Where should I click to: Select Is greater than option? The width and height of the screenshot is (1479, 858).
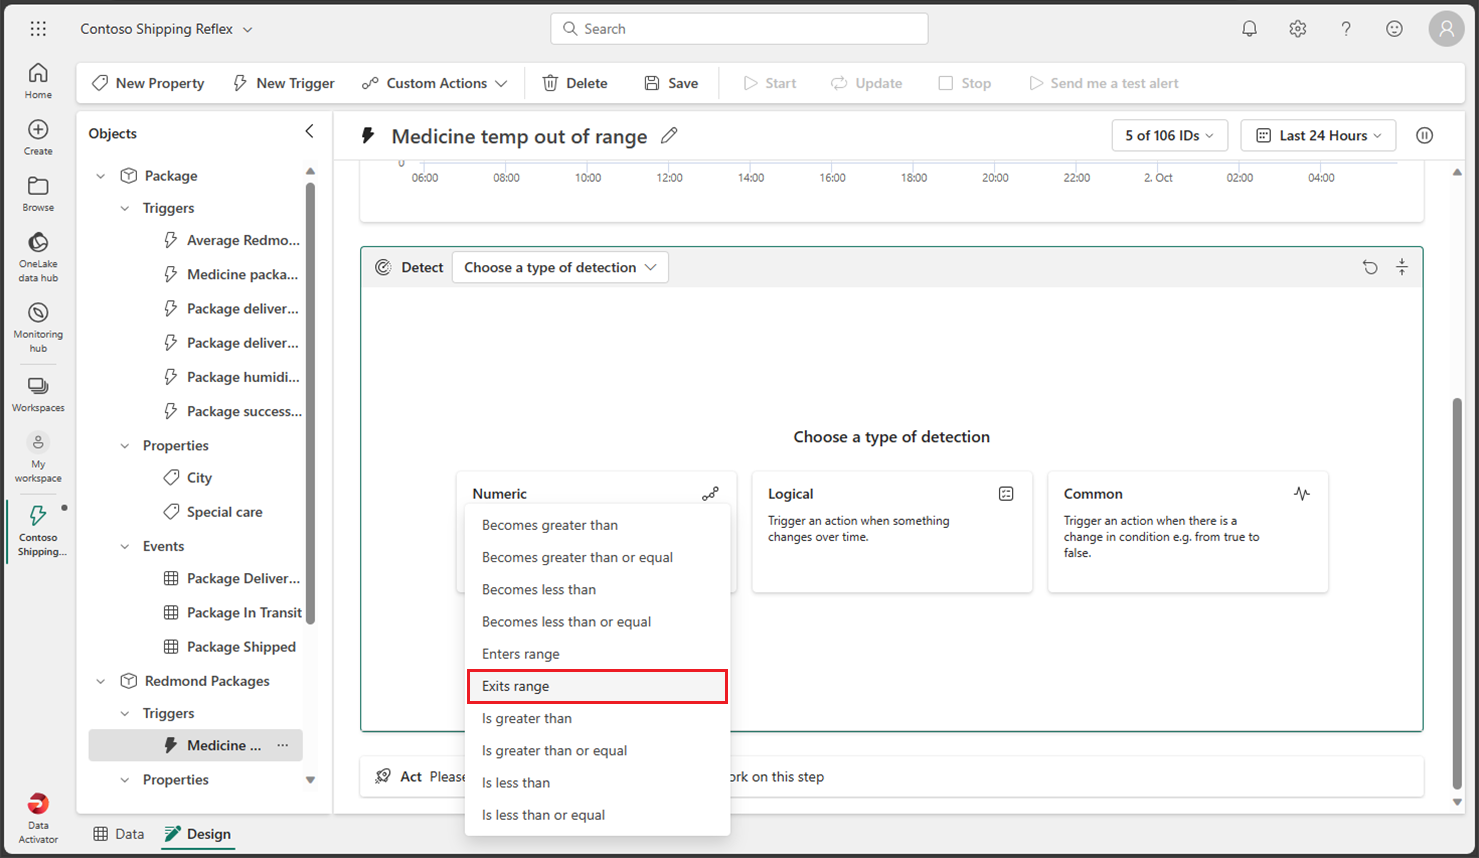pos(597,718)
